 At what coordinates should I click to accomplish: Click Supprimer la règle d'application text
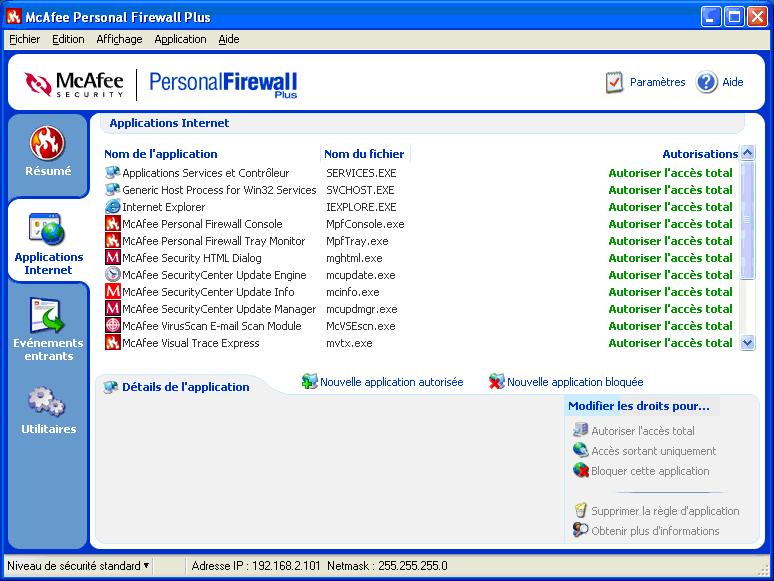(665, 511)
